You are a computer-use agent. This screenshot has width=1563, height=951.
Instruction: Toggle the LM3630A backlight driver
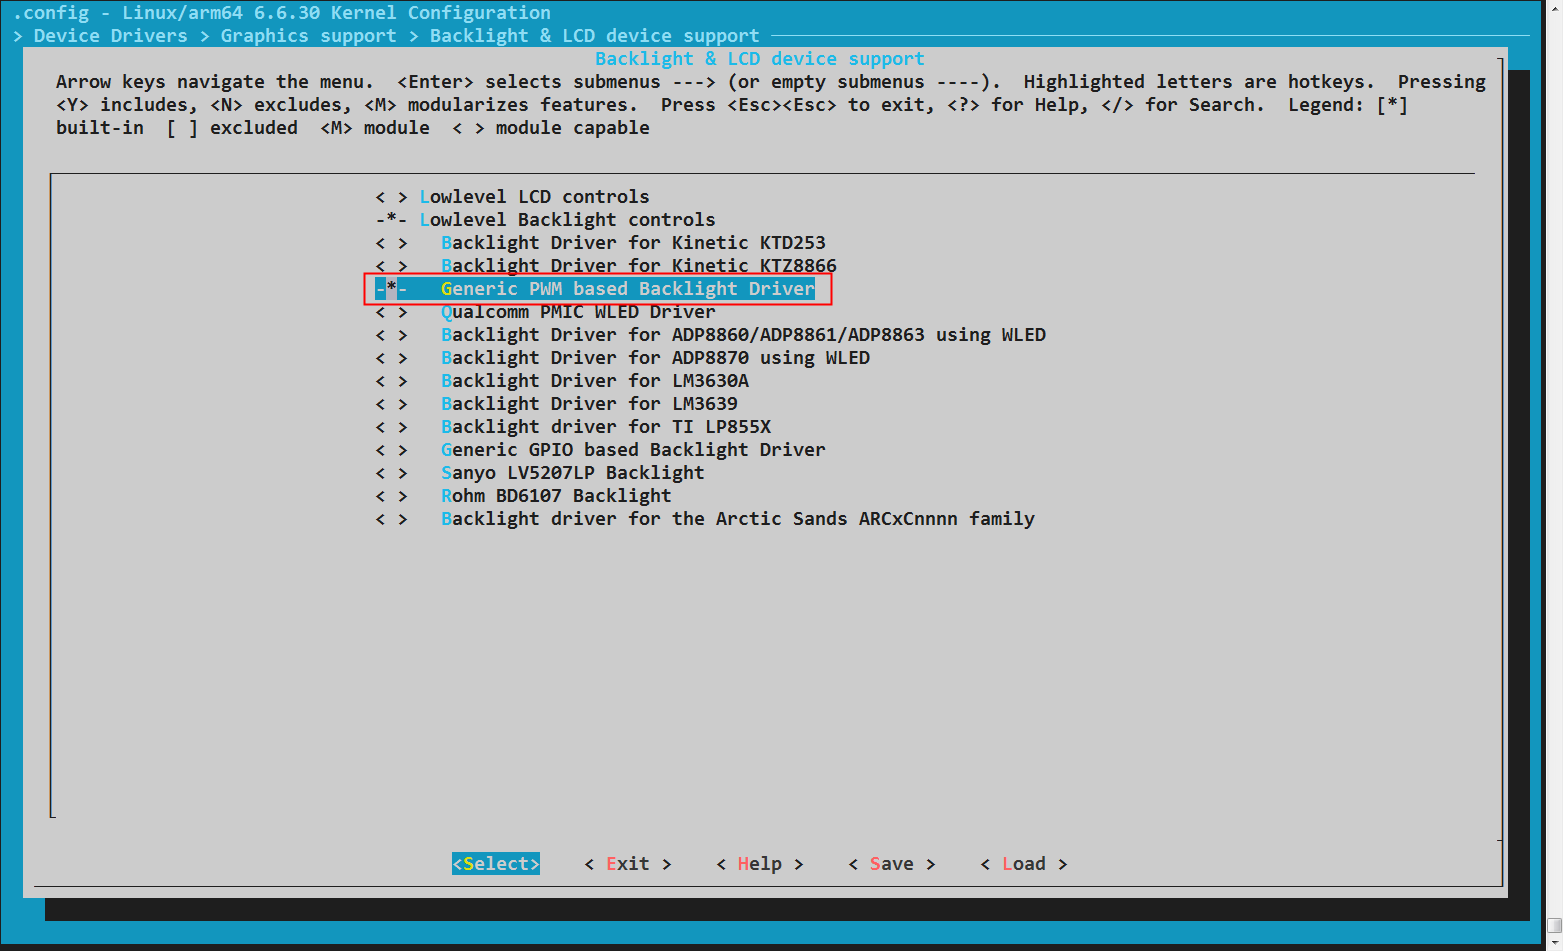pos(596,380)
